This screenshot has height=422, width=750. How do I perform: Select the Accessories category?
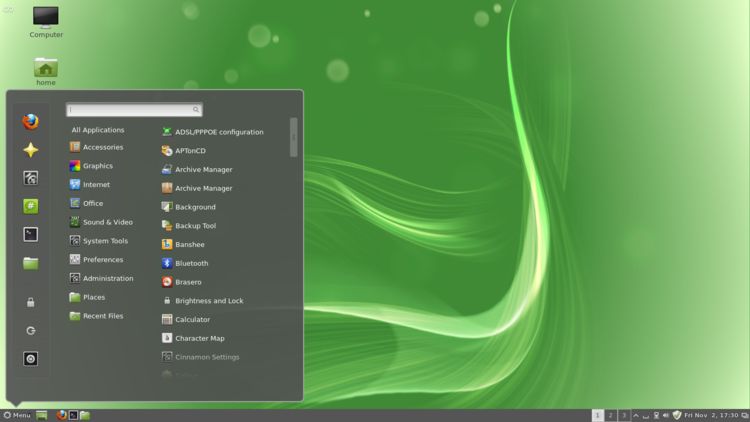[x=97, y=147]
